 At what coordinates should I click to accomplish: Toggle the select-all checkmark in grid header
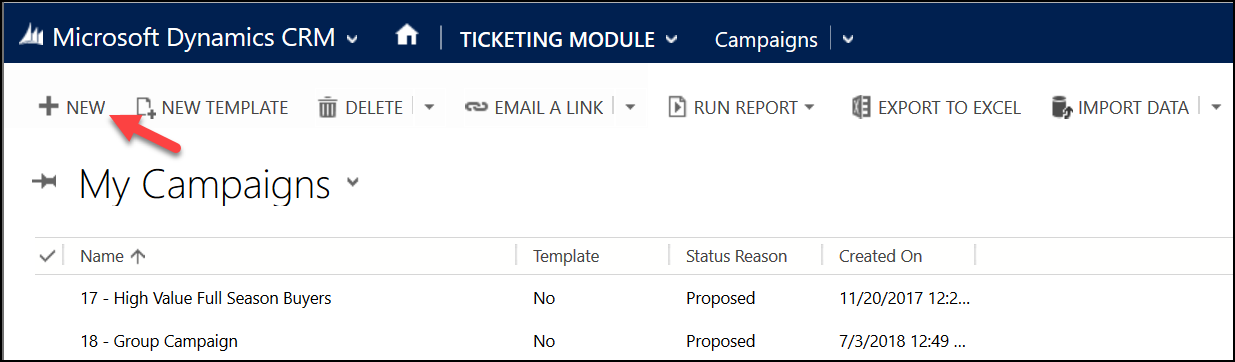tap(46, 256)
